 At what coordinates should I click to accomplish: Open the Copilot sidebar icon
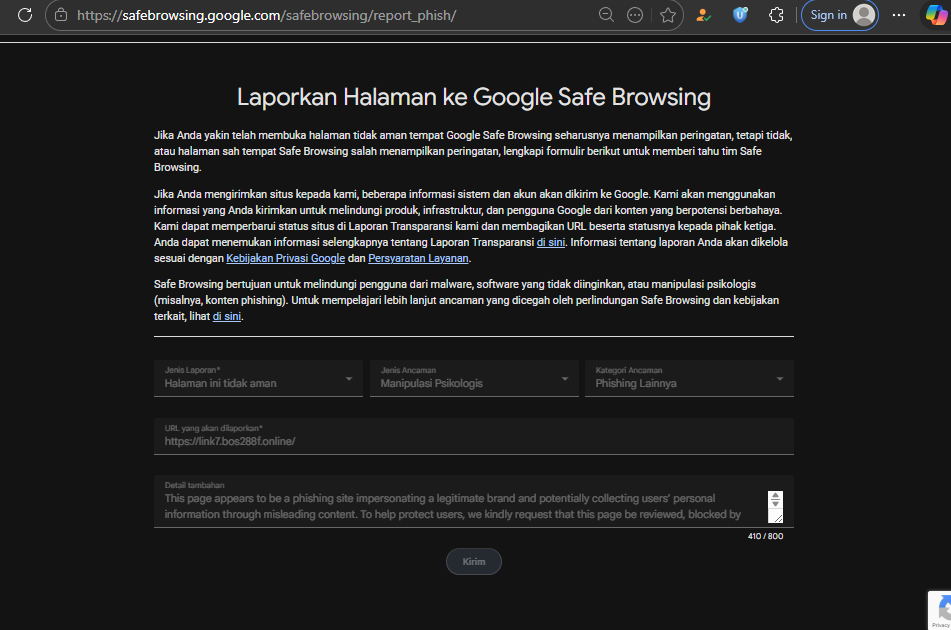coord(937,15)
